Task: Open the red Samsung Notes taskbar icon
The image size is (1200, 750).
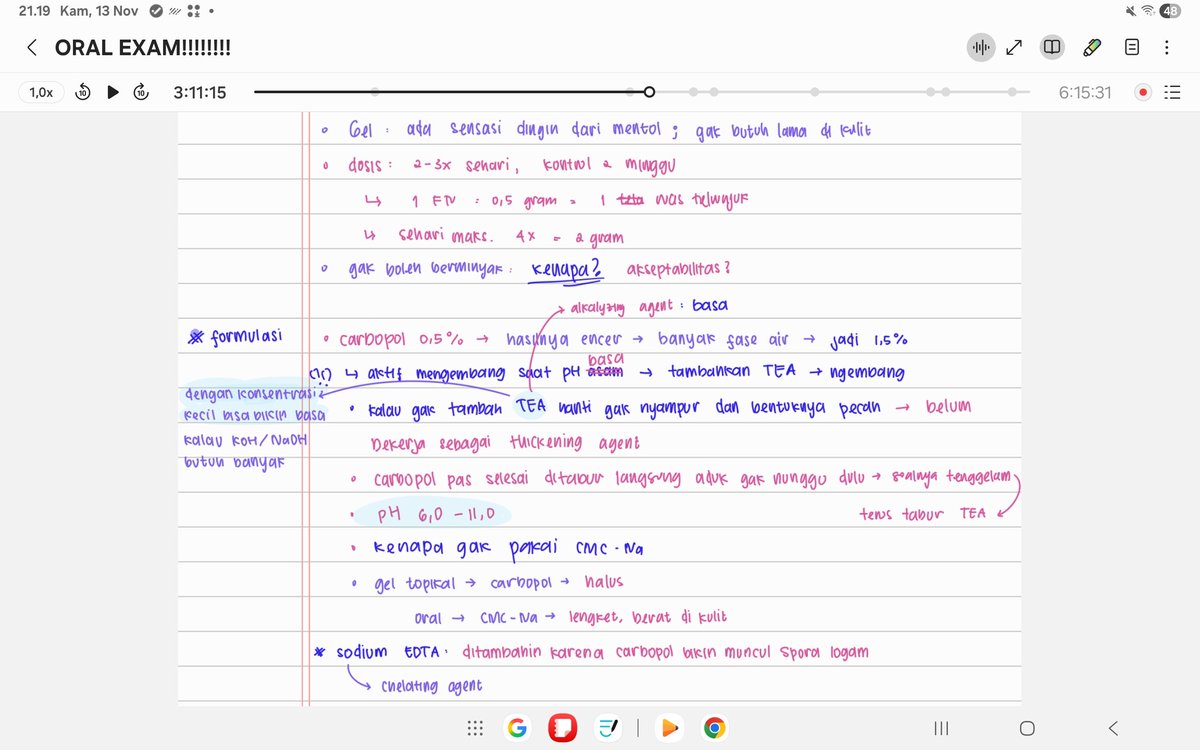Action: pyautogui.click(x=565, y=728)
